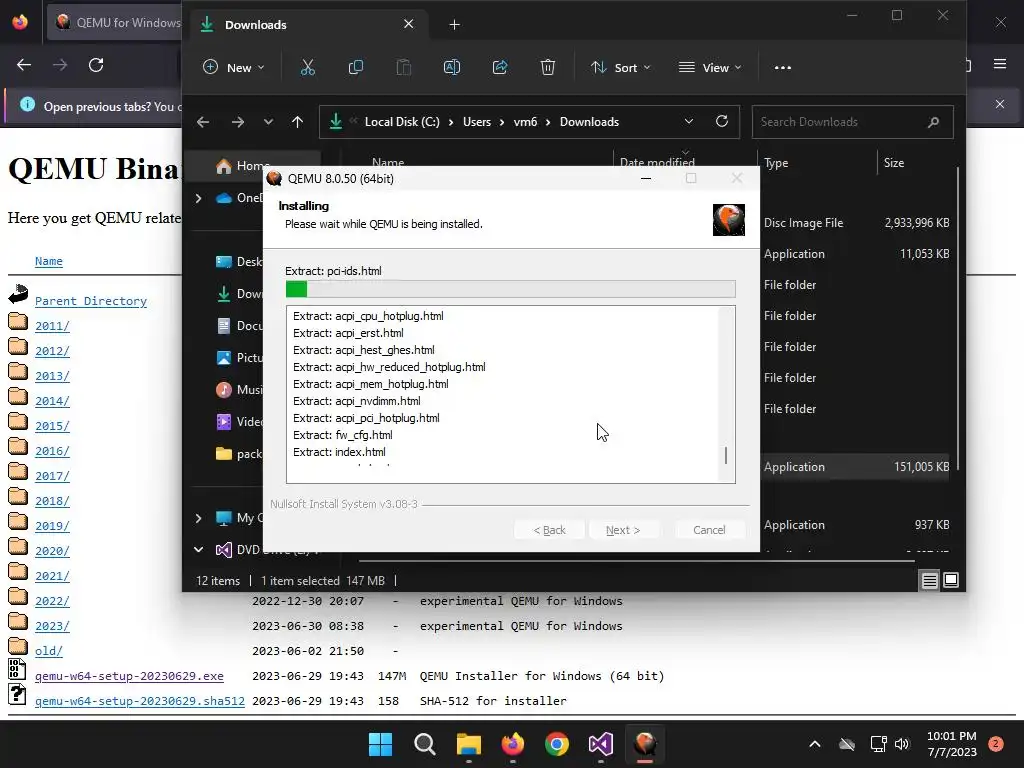Expand the OneDrive tree item
The image size is (1024, 768).
pyautogui.click(x=199, y=198)
